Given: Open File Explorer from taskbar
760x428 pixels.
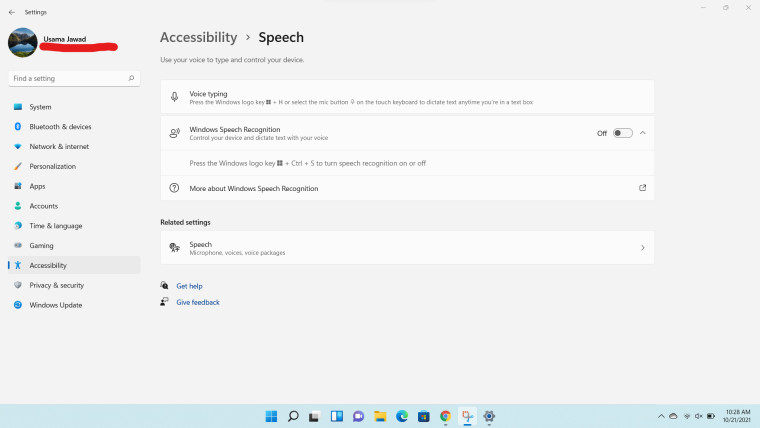Looking at the screenshot, I should [380, 416].
